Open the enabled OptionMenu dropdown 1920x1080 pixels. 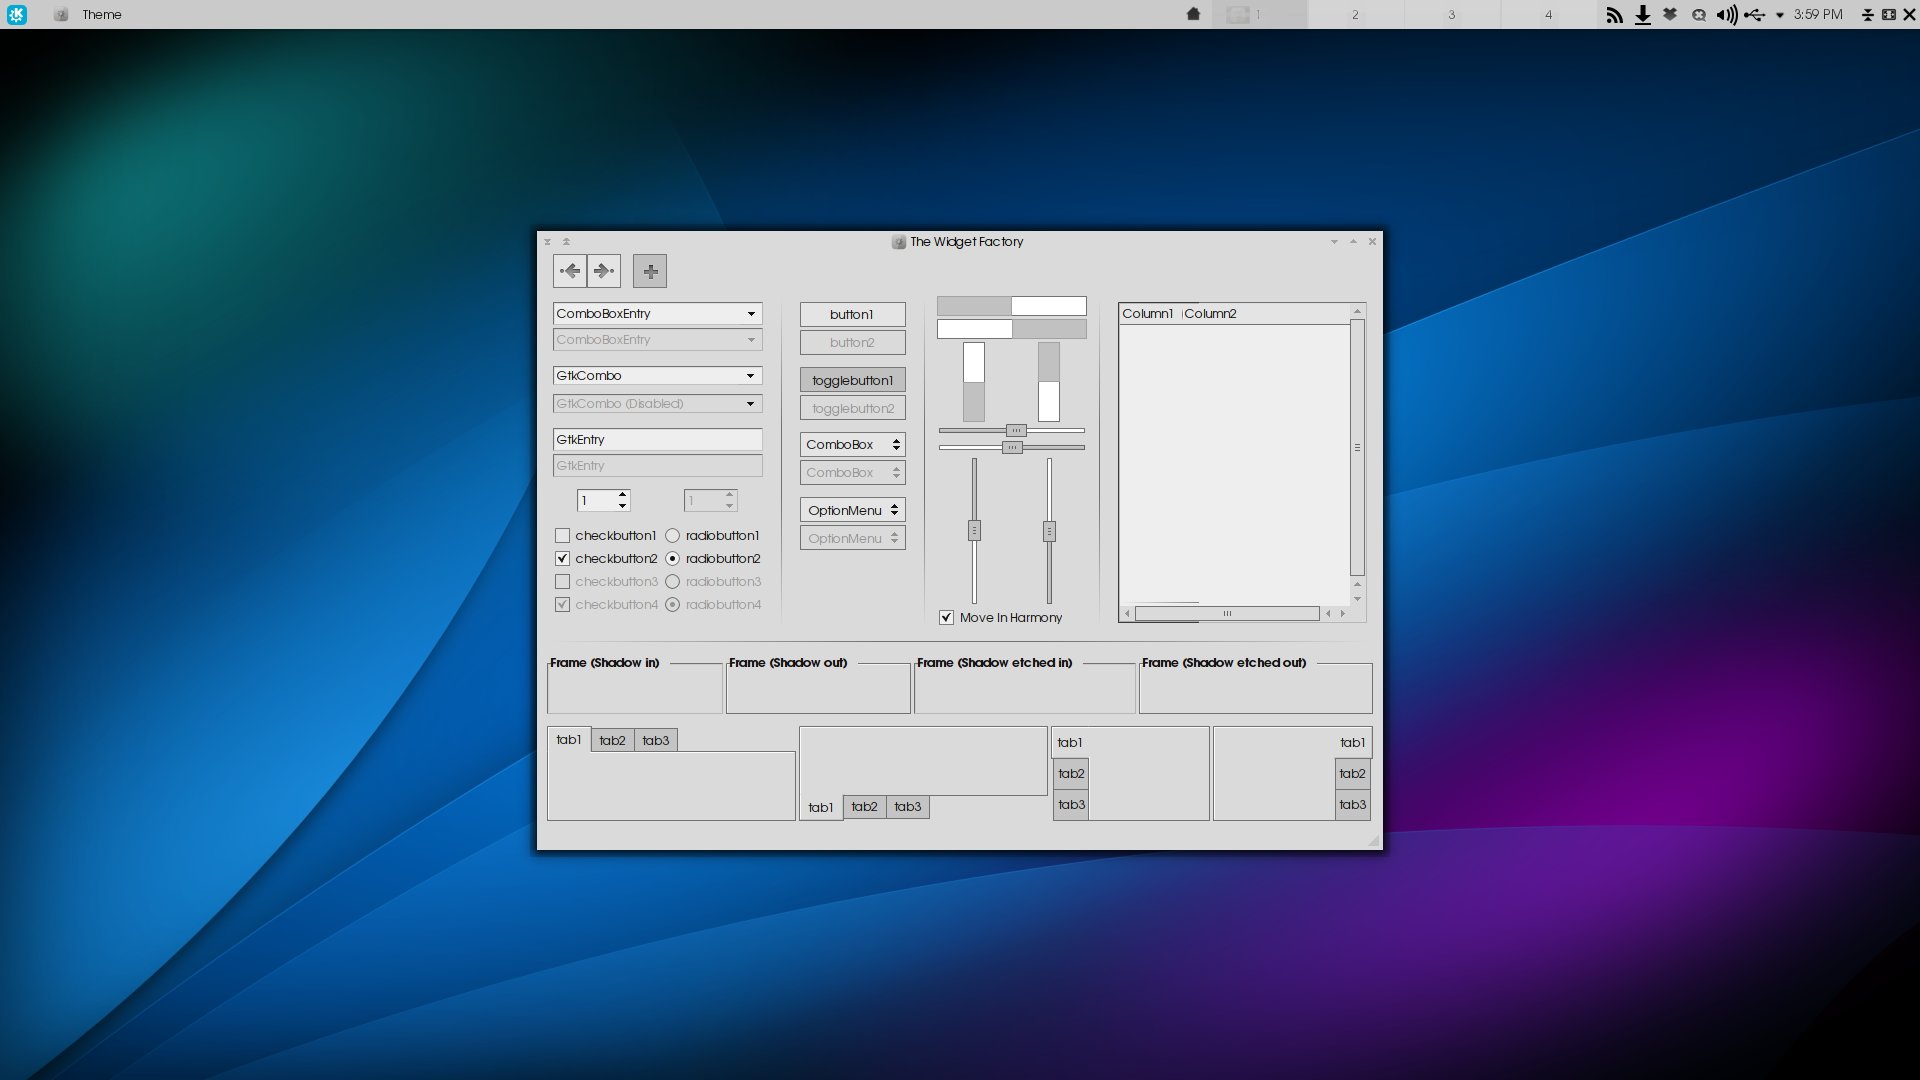853,510
